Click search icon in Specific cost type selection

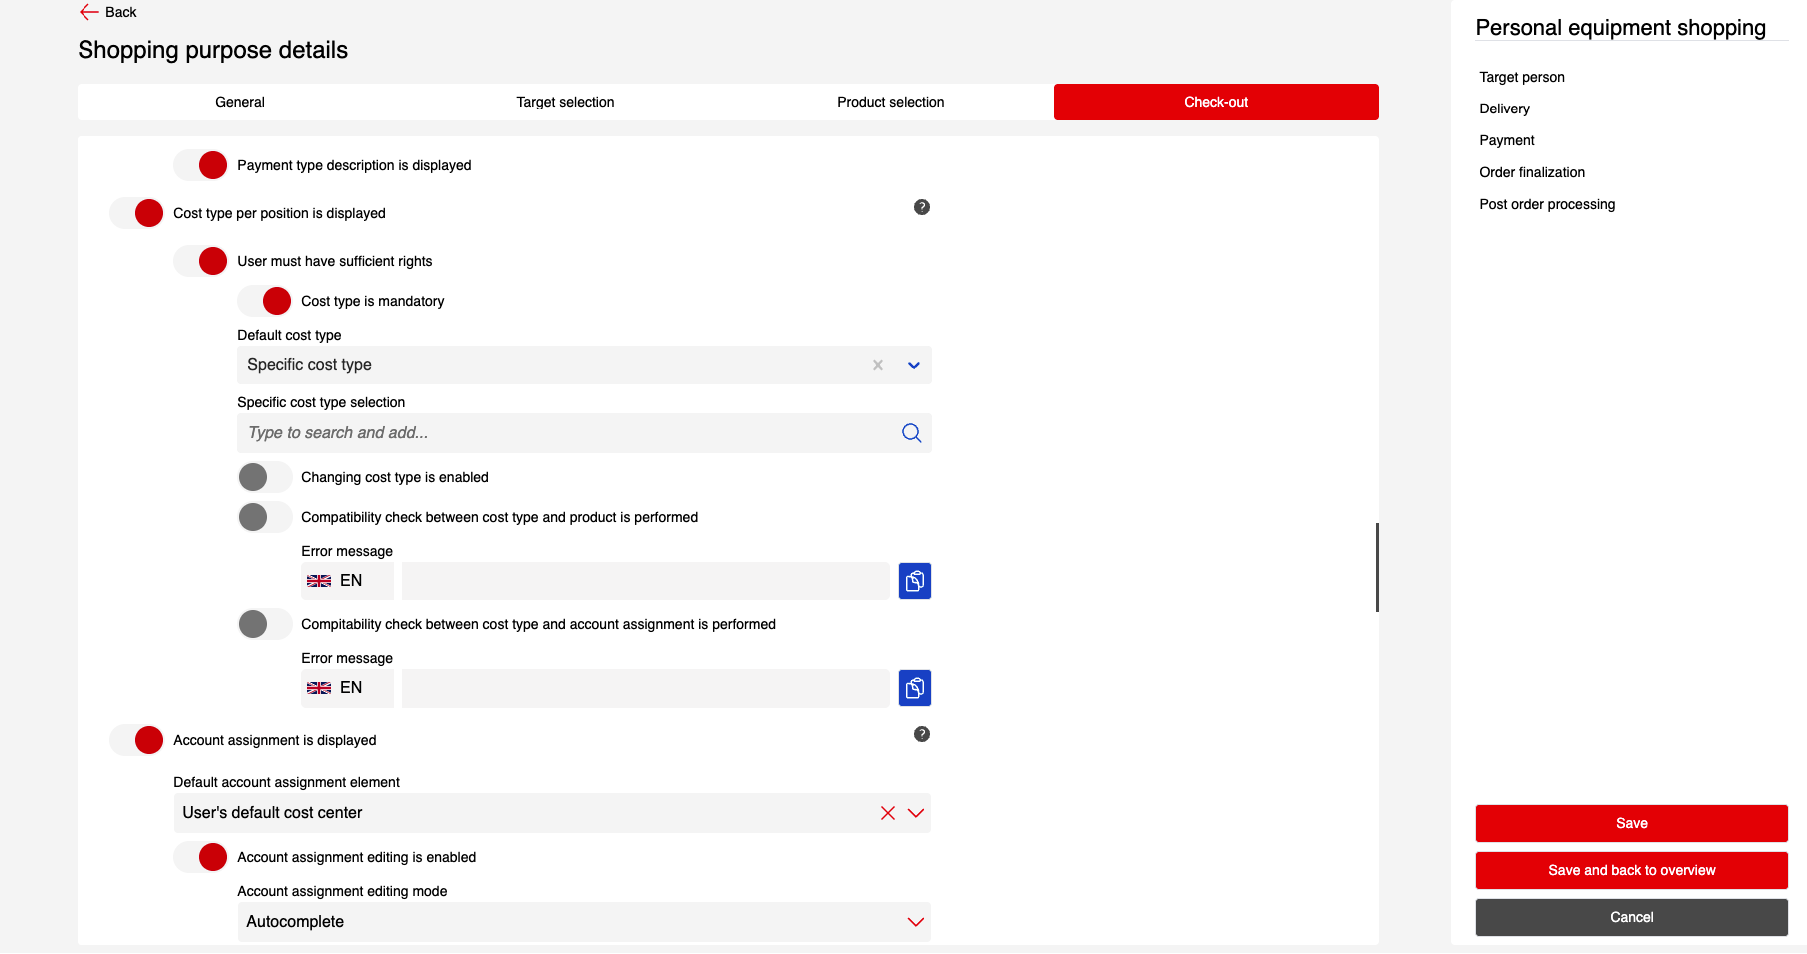(911, 433)
